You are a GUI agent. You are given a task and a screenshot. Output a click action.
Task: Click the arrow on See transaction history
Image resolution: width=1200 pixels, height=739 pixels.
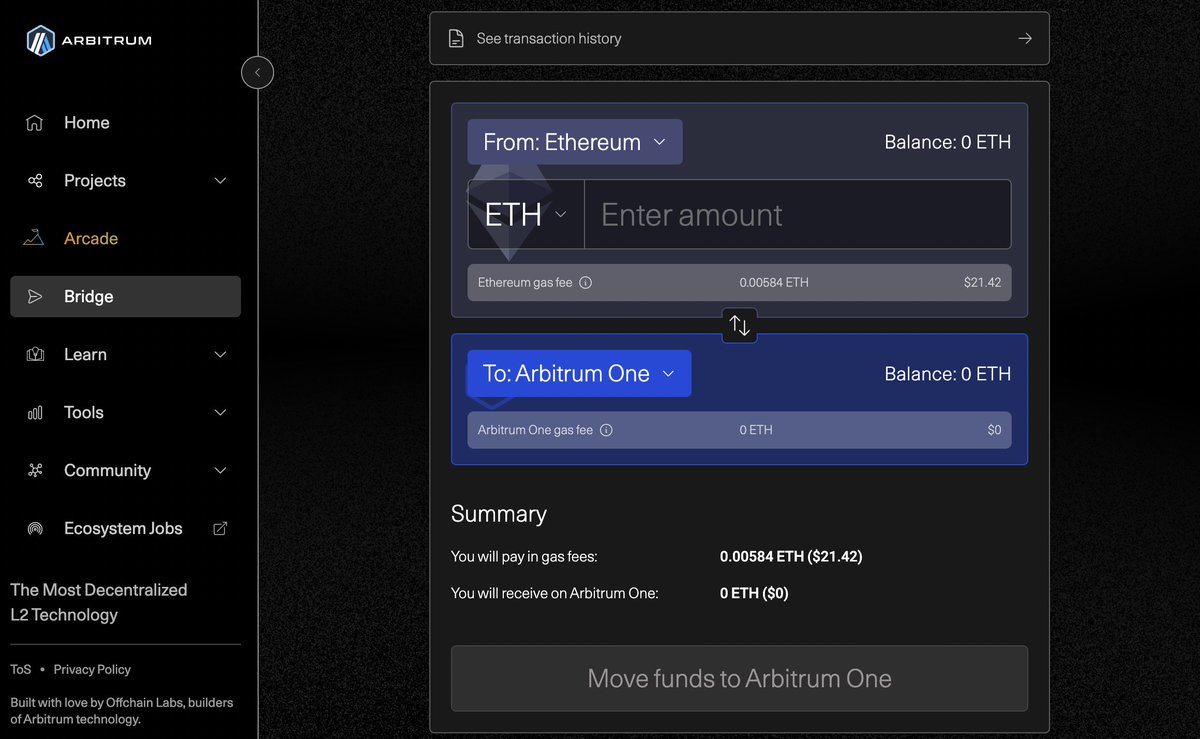[x=1024, y=37]
